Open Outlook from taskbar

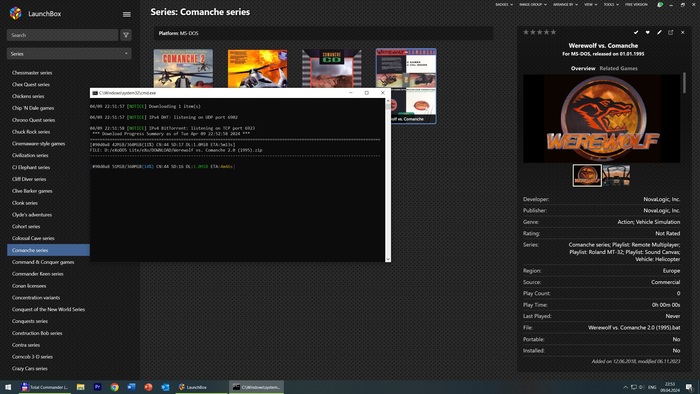point(165,387)
